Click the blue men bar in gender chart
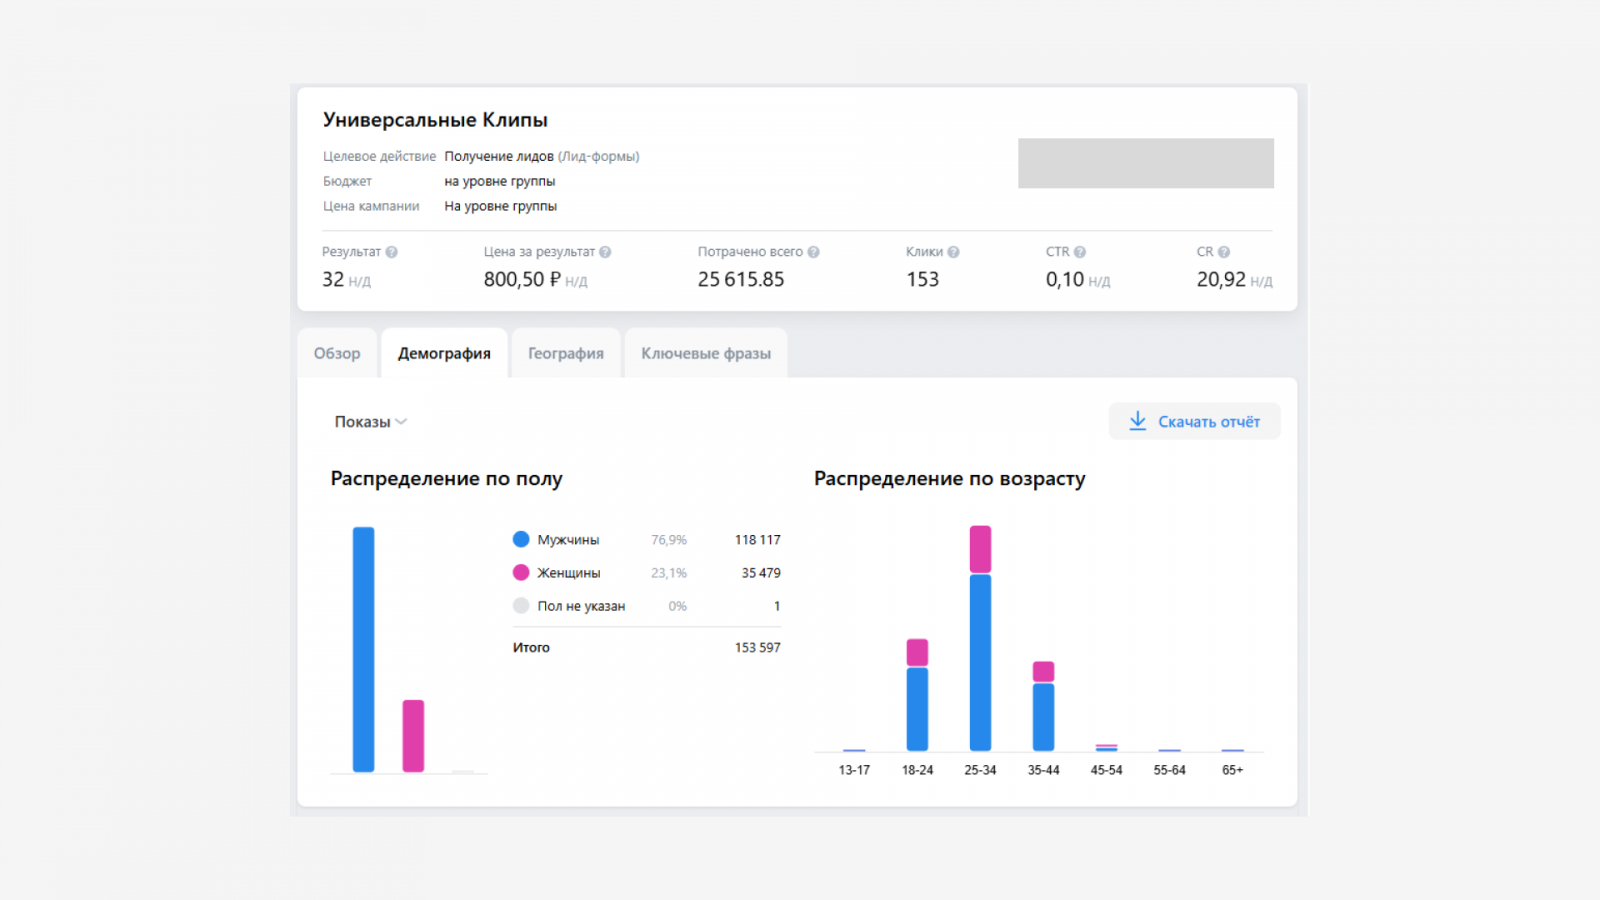Screen dimensions: 1600x900 coord(364,650)
